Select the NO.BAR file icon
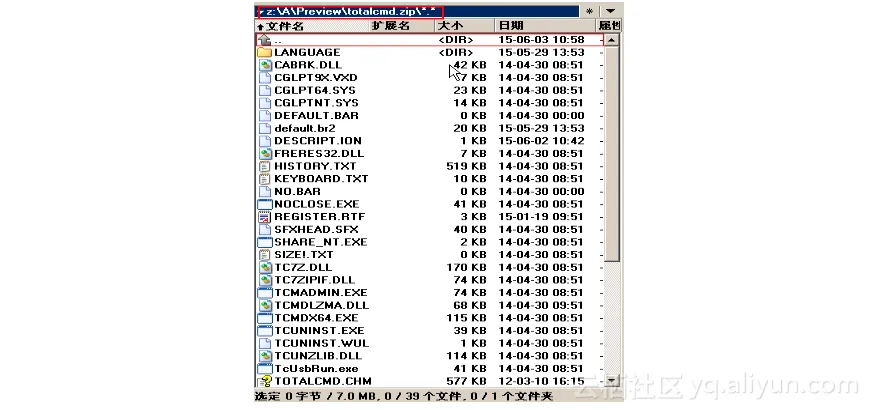 (x=265, y=192)
